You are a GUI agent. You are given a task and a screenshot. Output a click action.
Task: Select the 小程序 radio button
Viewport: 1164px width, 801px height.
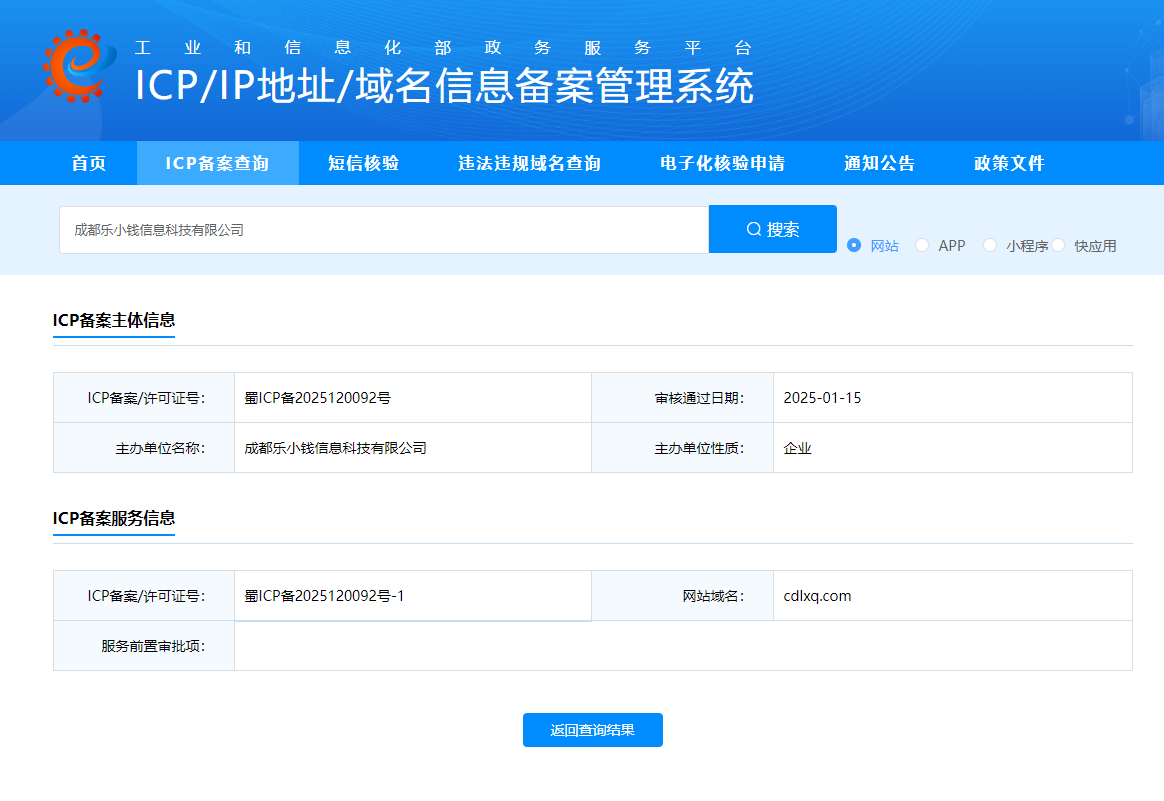tap(990, 245)
